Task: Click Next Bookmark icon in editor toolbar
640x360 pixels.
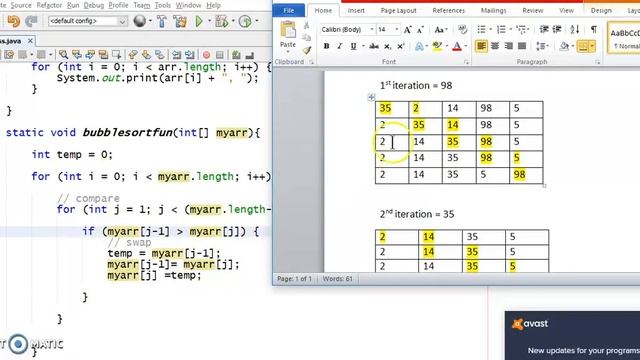Action: pyautogui.click(x=146, y=54)
